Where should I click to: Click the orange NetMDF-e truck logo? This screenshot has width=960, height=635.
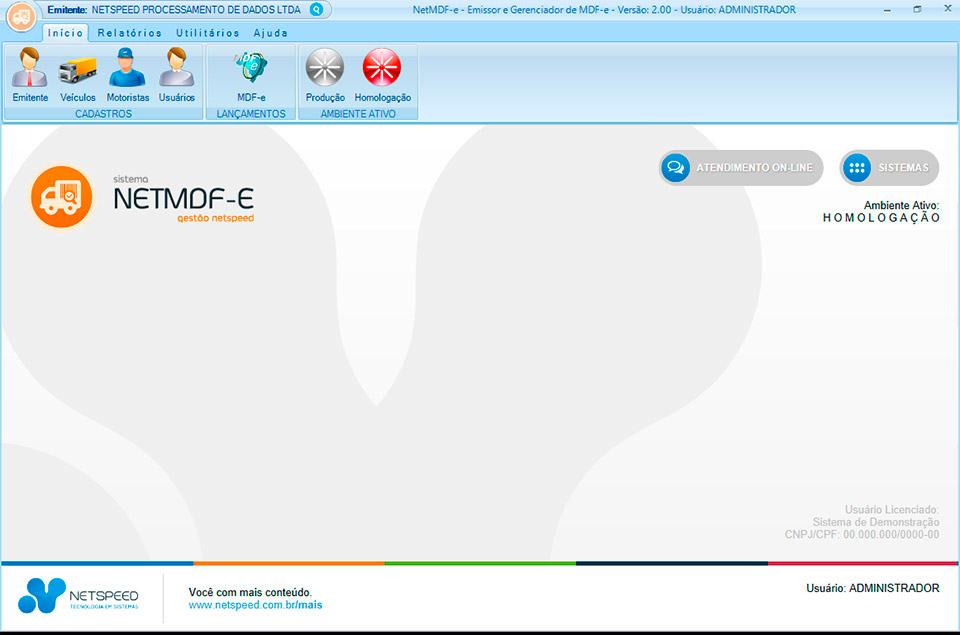pyautogui.click(x=61, y=197)
